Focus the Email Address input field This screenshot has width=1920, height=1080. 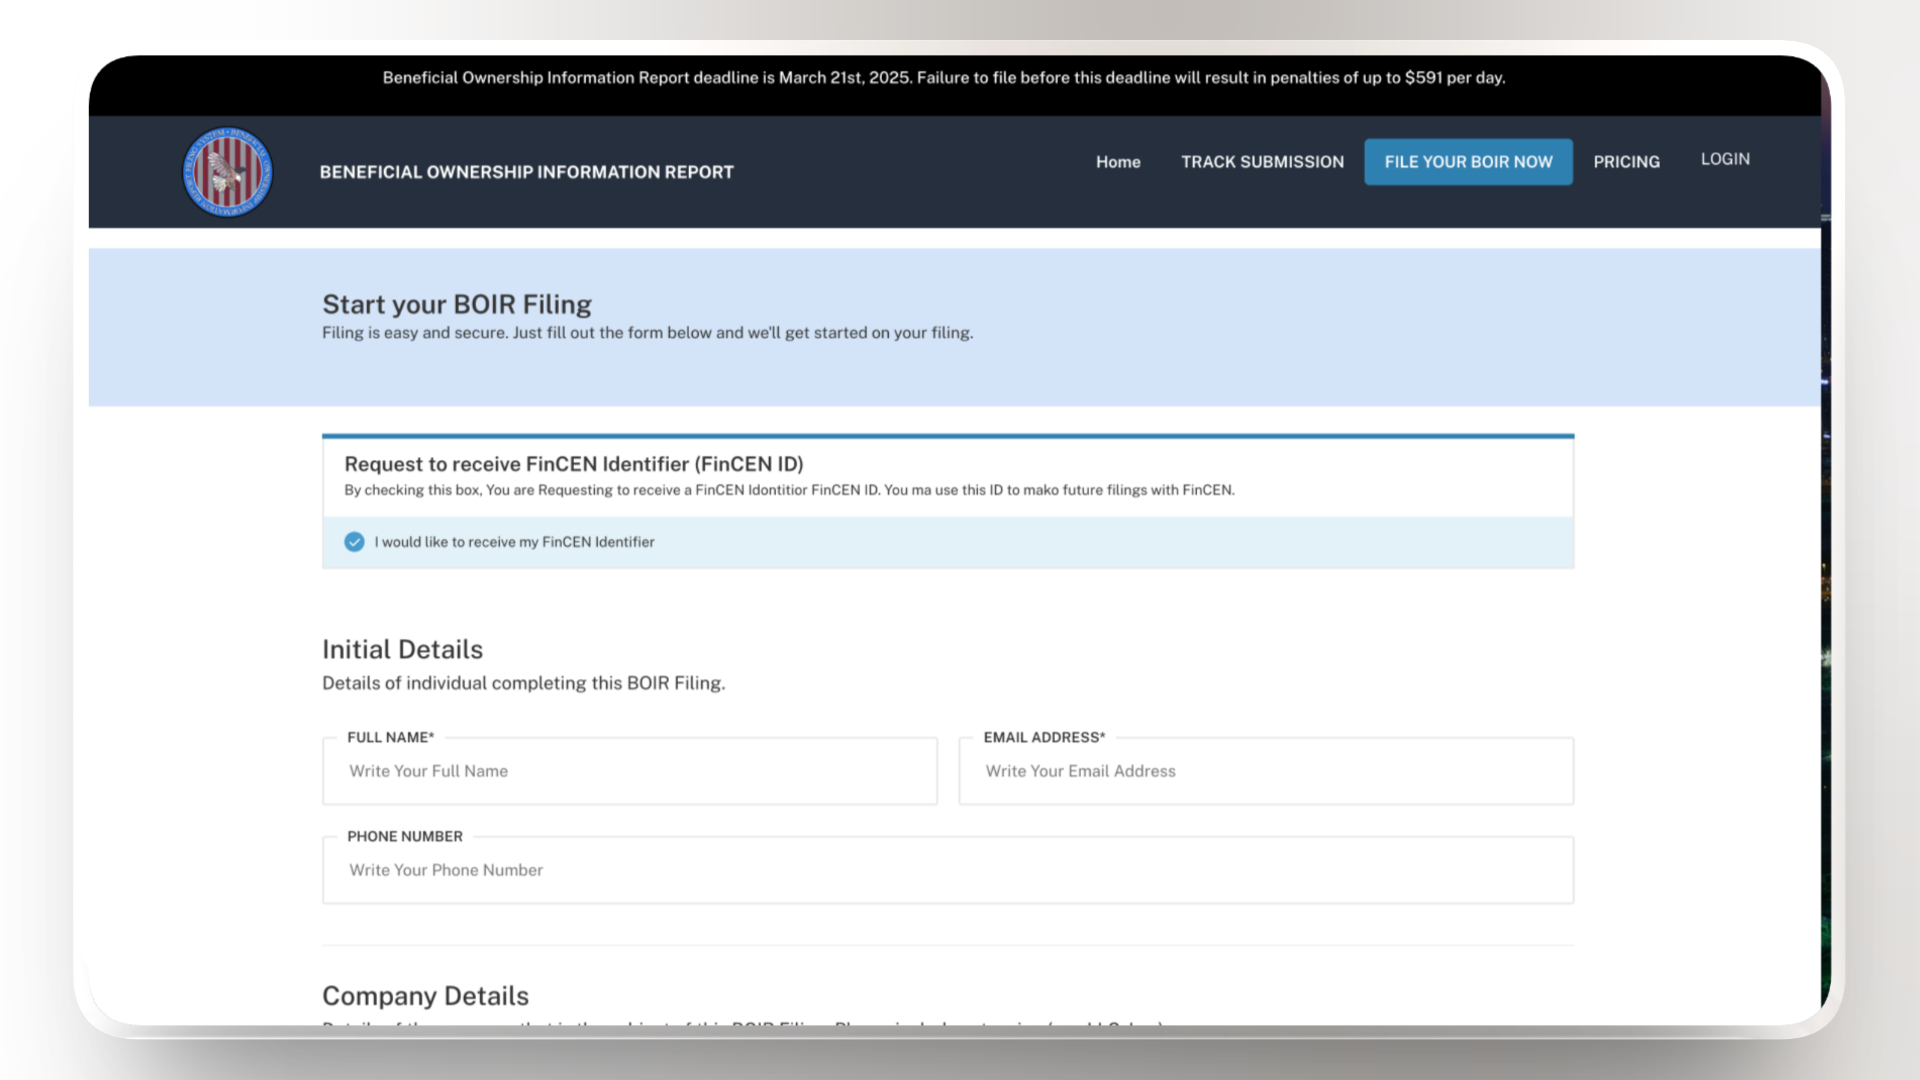[1266, 771]
